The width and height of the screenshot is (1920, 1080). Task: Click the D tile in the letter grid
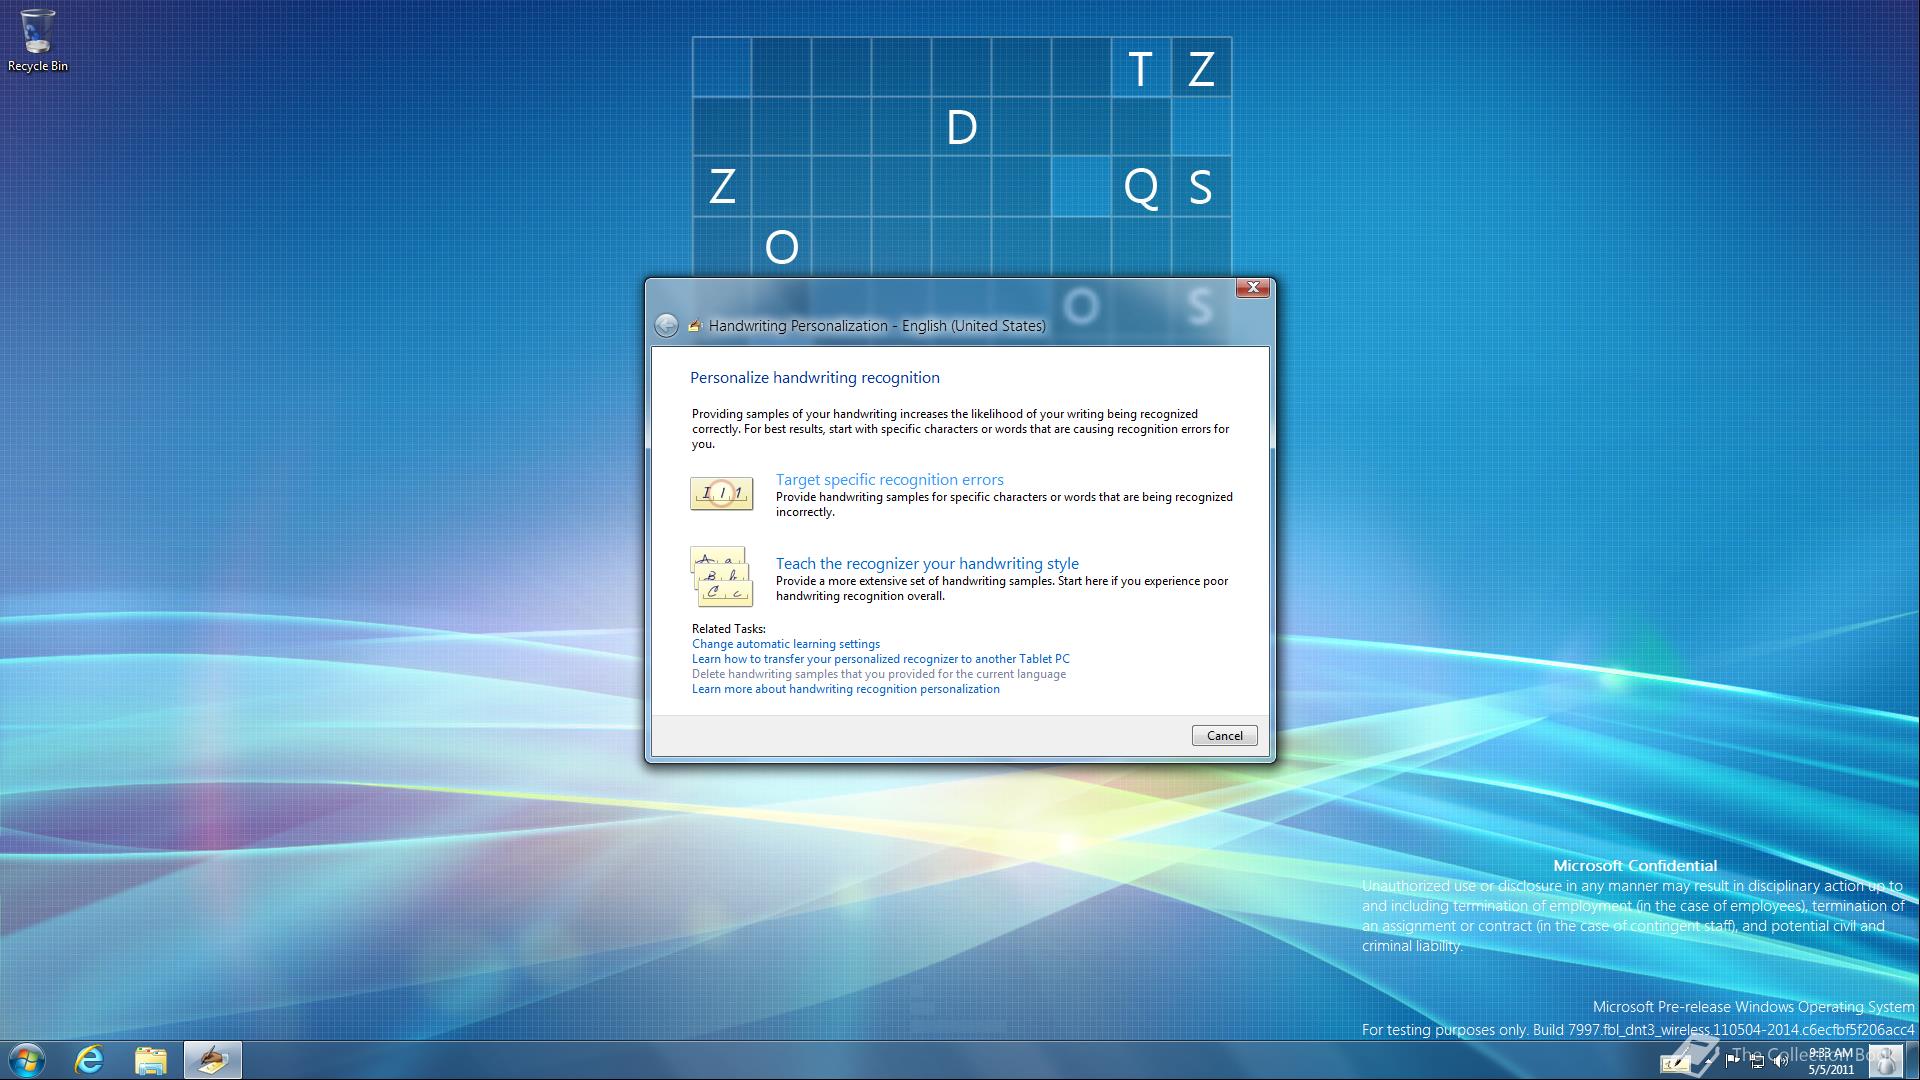(x=961, y=127)
